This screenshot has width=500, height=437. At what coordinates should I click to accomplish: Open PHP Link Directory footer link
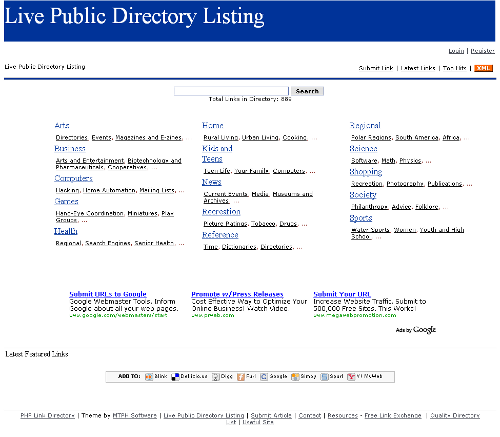tap(48, 415)
